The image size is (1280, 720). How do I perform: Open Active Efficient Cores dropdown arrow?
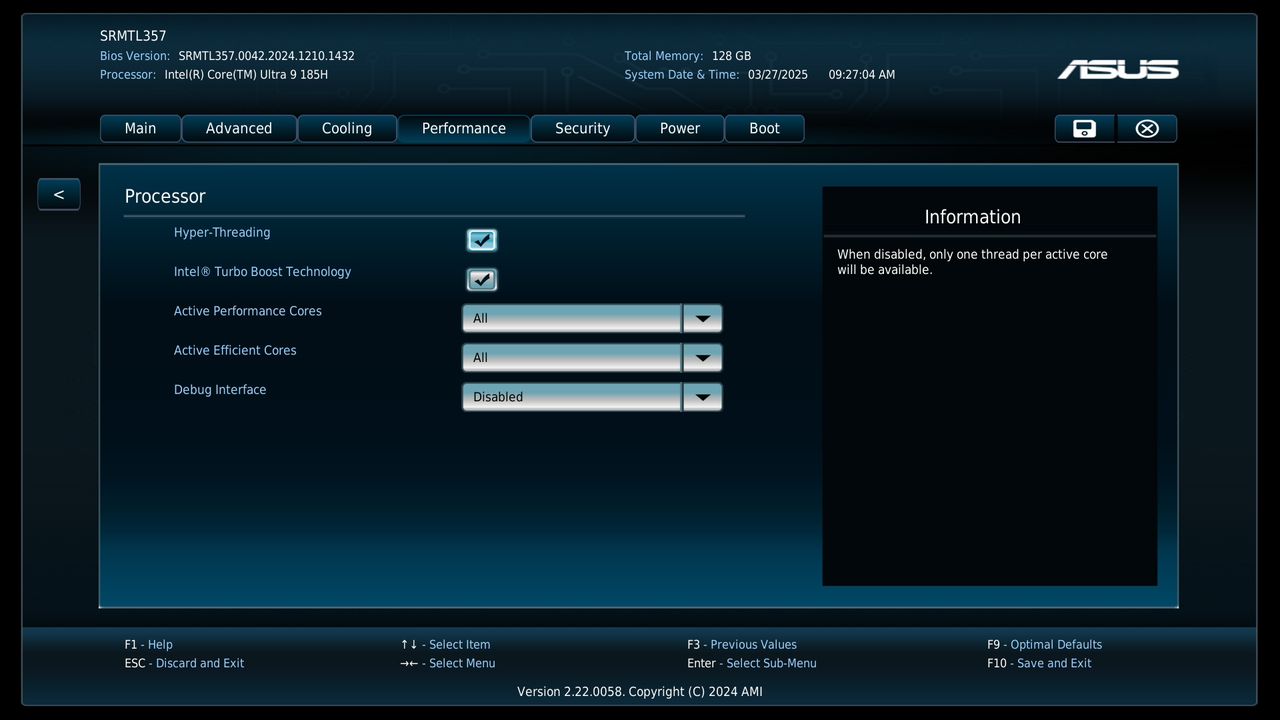coord(702,357)
